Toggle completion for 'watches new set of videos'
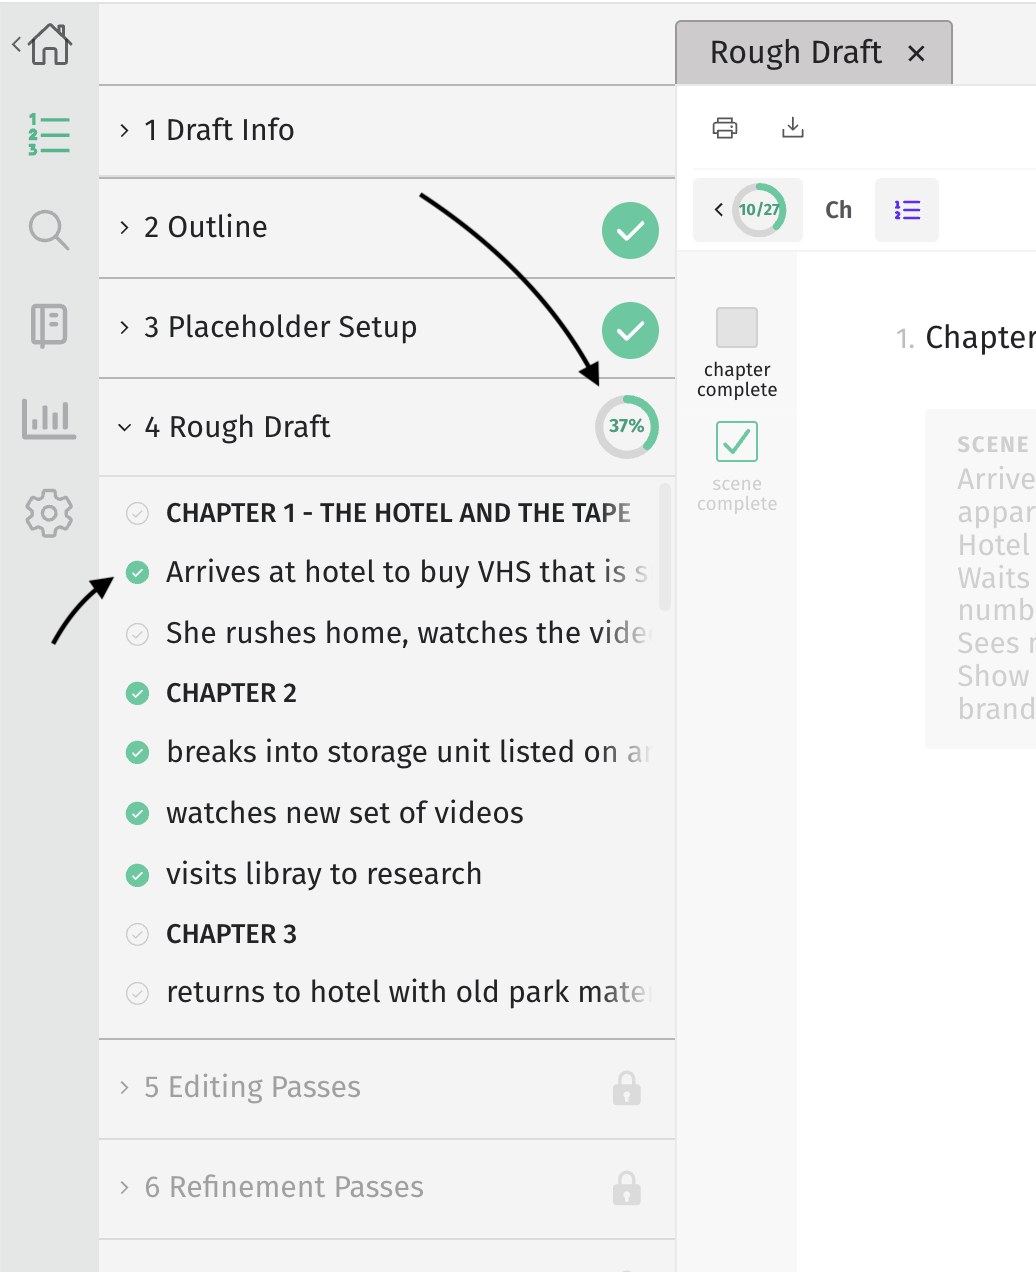 coord(138,814)
